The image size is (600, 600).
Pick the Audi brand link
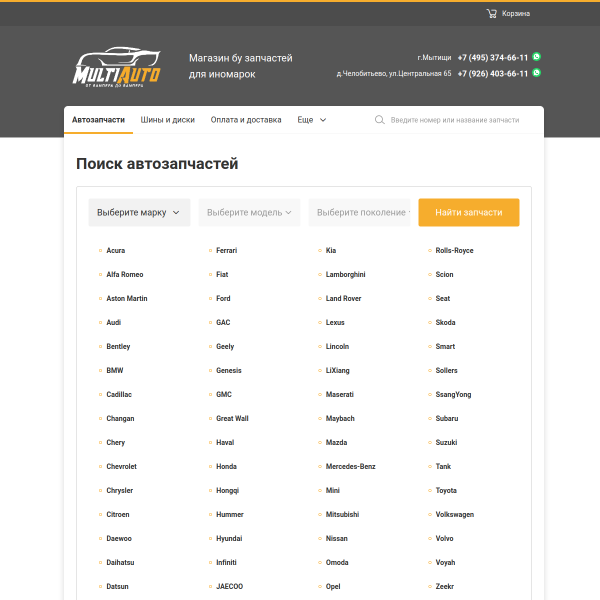pyautogui.click(x=114, y=323)
